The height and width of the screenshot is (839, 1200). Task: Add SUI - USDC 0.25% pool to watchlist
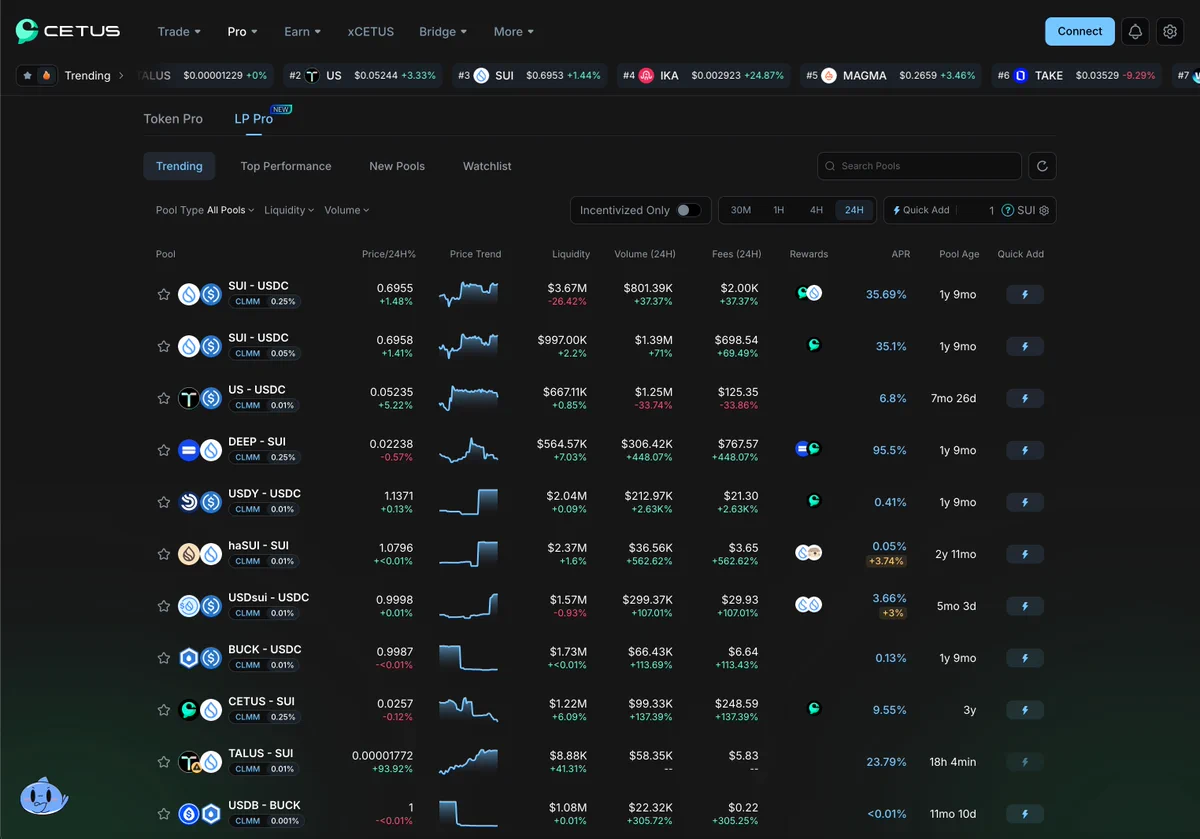[164, 294]
